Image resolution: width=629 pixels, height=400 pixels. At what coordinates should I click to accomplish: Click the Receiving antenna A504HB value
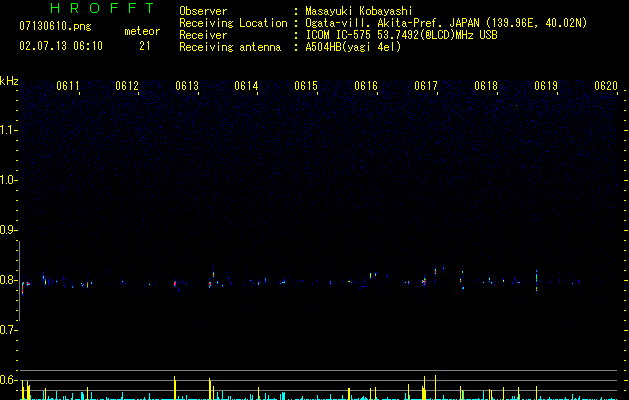(x=353, y=47)
